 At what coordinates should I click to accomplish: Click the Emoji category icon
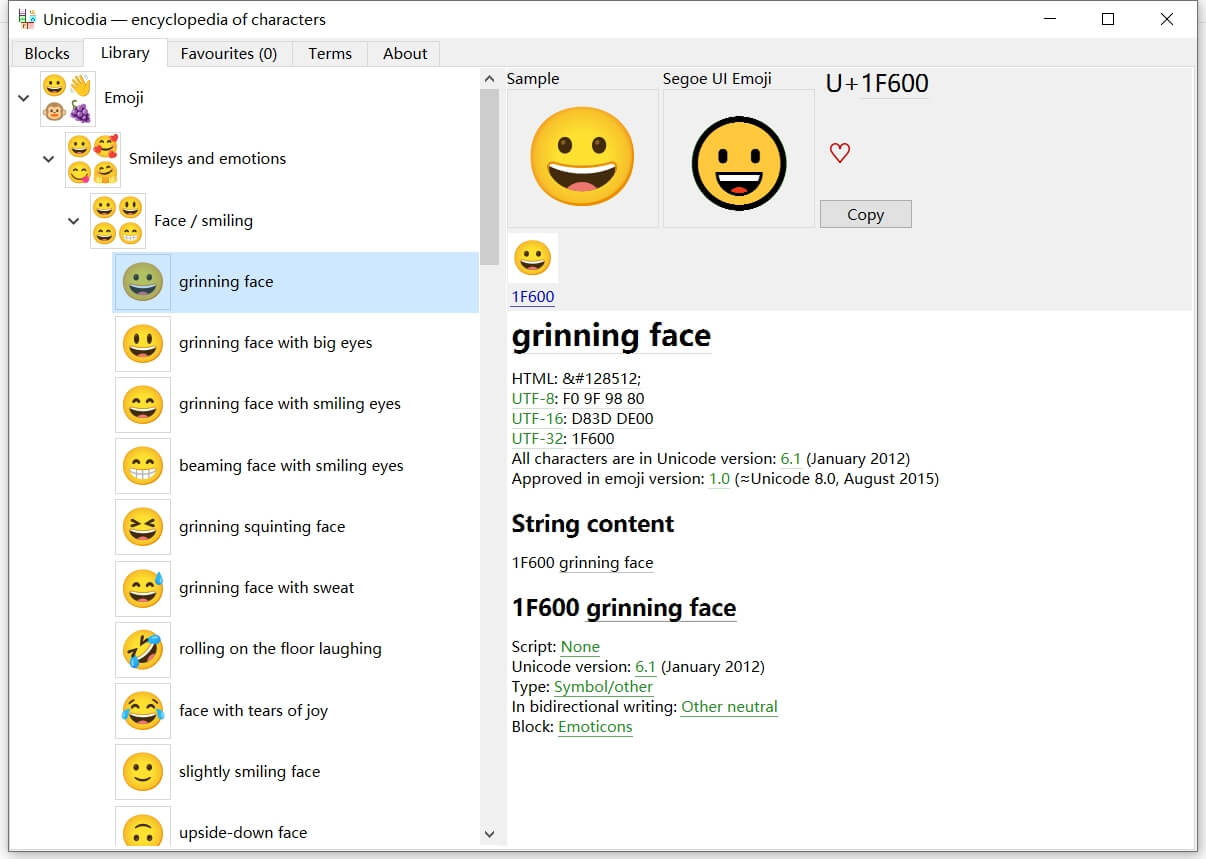(68, 98)
